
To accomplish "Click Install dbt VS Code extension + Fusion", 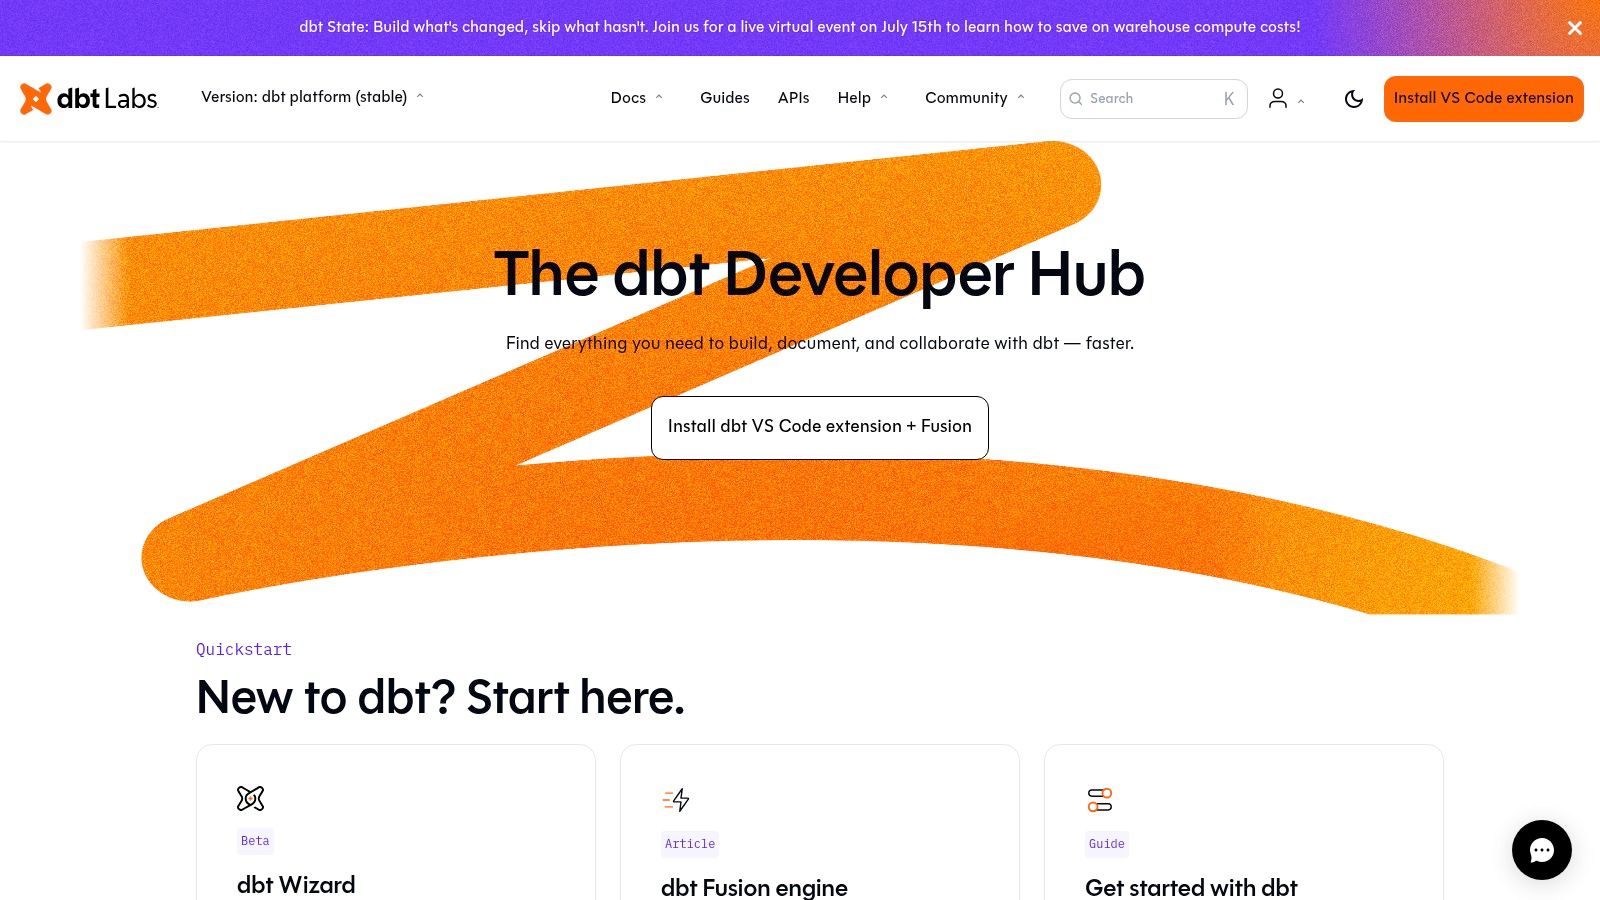I will pyautogui.click(x=820, y=428).
